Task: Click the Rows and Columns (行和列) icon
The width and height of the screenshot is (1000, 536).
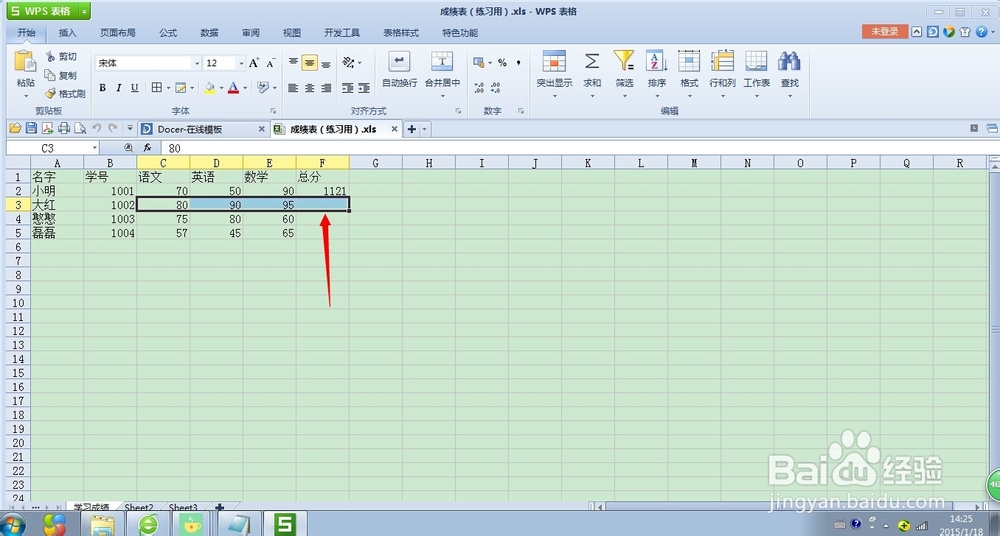Action: [x=723, y=61]
